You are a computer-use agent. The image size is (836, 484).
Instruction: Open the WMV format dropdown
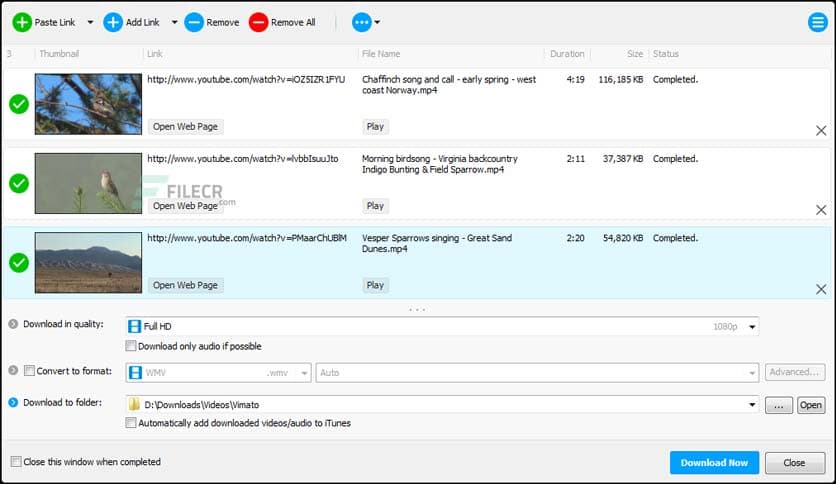coord(218,373)
